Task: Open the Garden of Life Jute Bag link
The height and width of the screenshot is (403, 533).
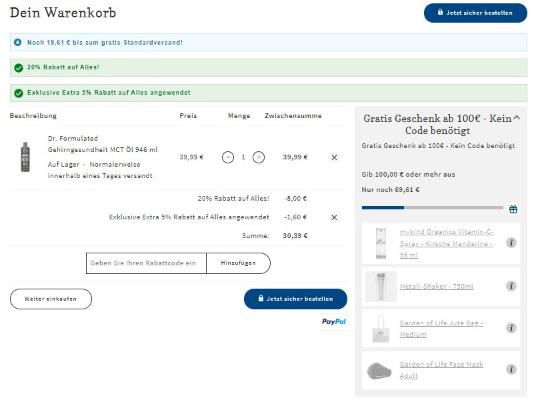Action: pos(441,329)
